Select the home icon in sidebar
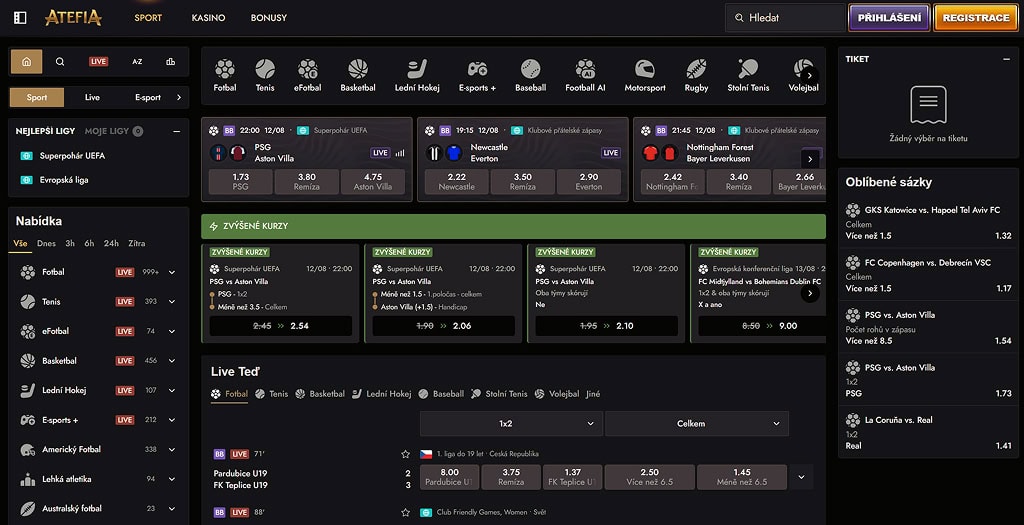1024x525 pixels. pyautogui.click(x=26, y=61)
